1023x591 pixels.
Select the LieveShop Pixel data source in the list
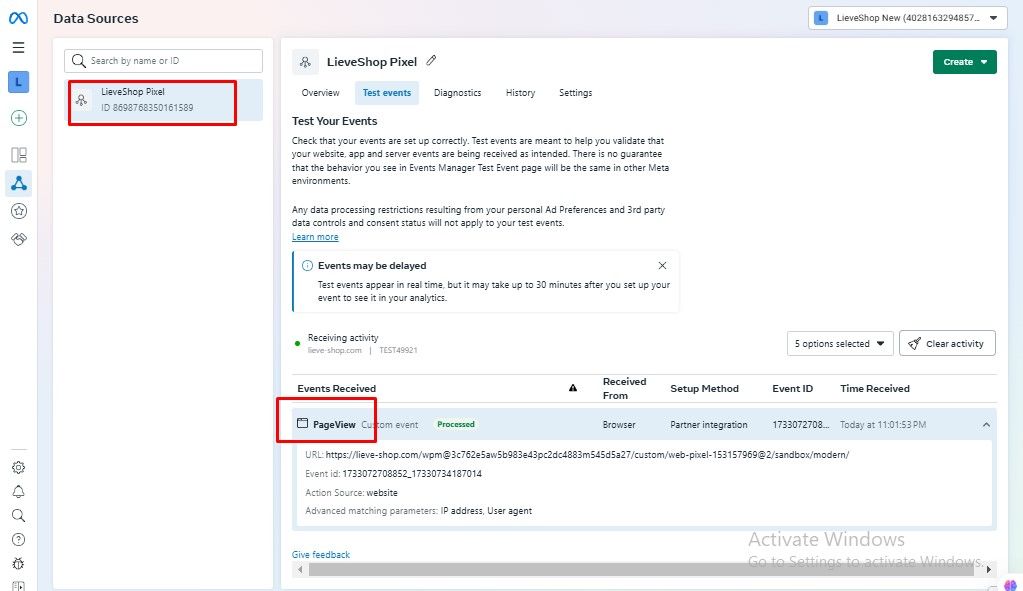click(165, 100)
